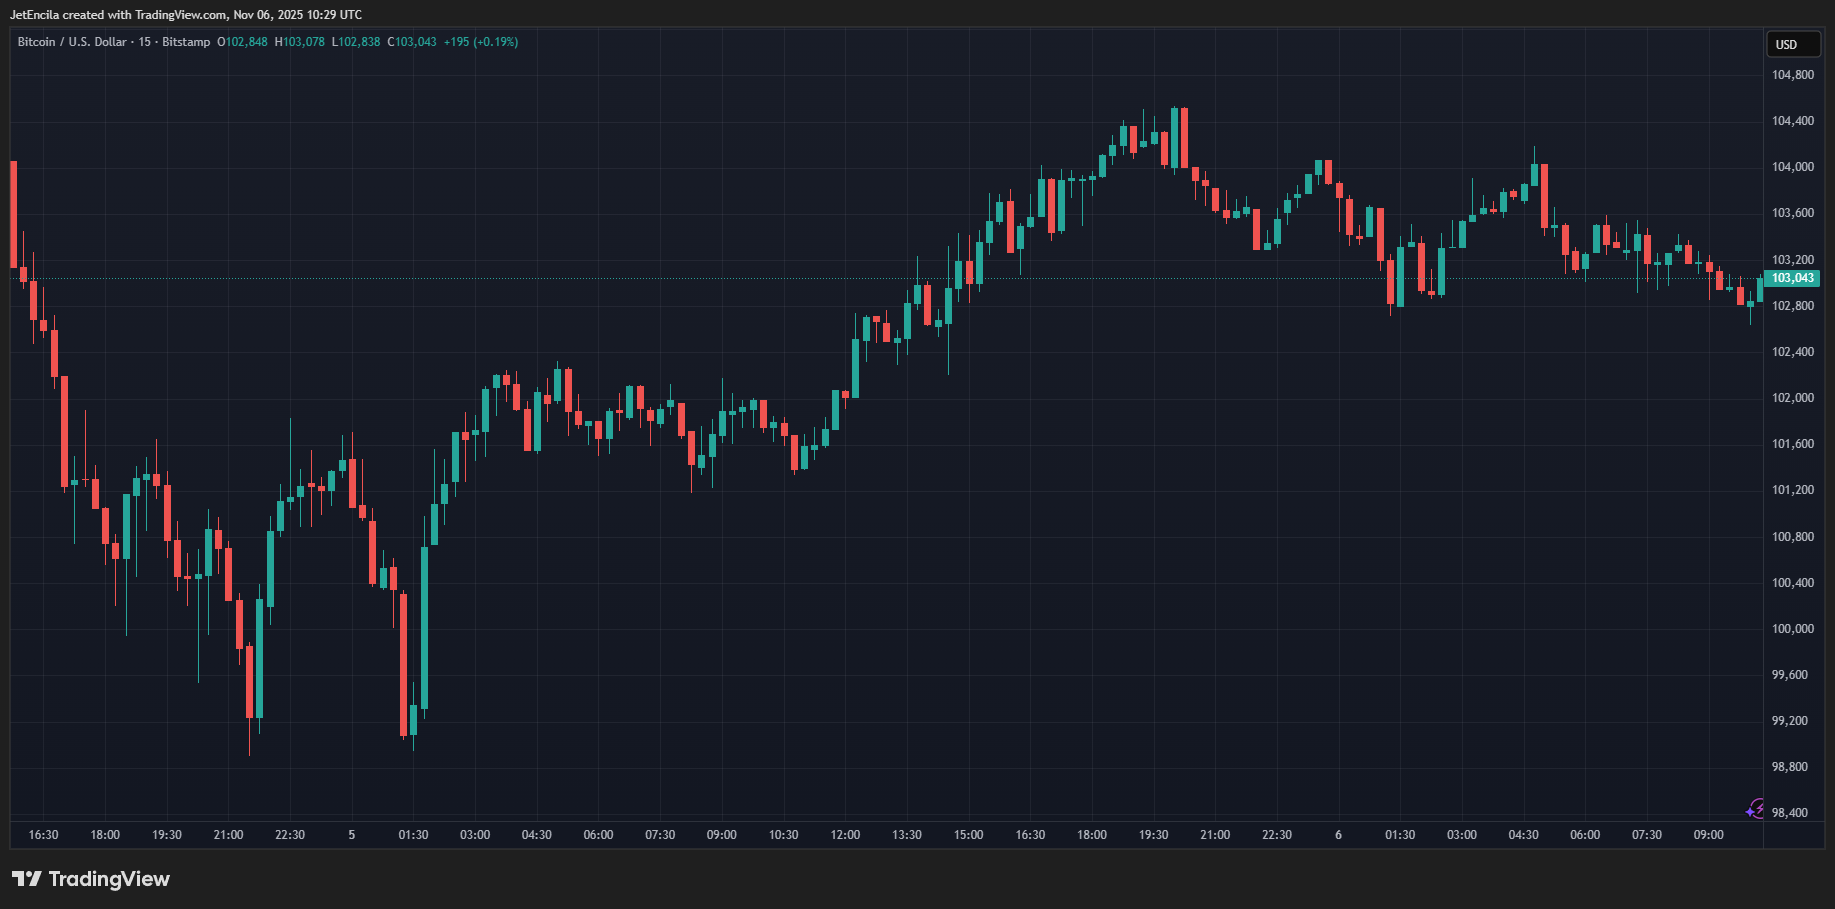Viewport: 1835px width, 909px height.
Task: Click the low value L102,838
Action: coord(356,42)
